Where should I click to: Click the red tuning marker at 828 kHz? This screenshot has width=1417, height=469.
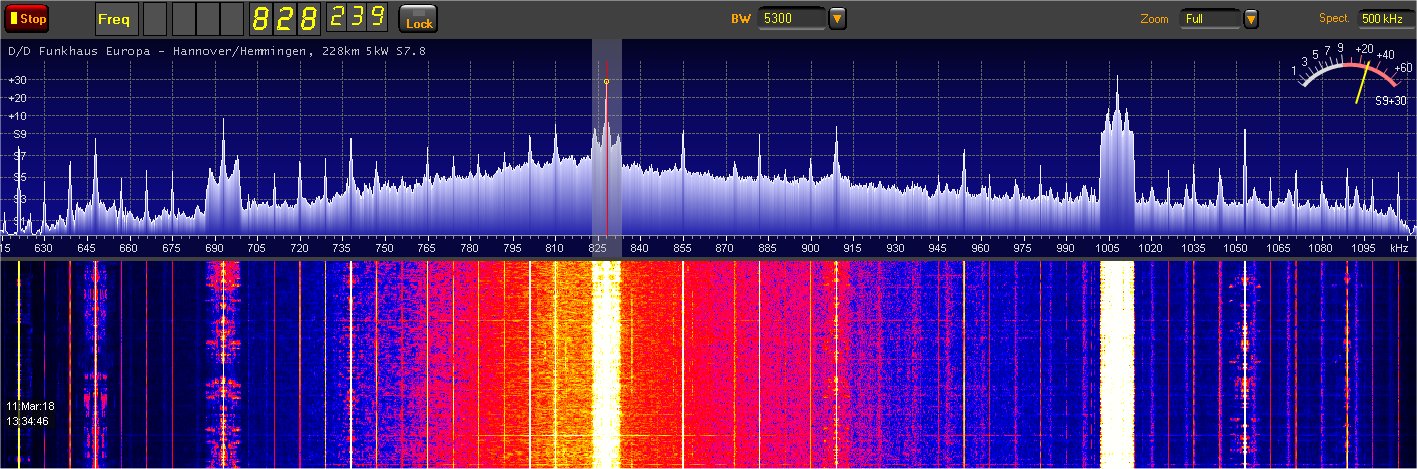(x=606, y=150)
